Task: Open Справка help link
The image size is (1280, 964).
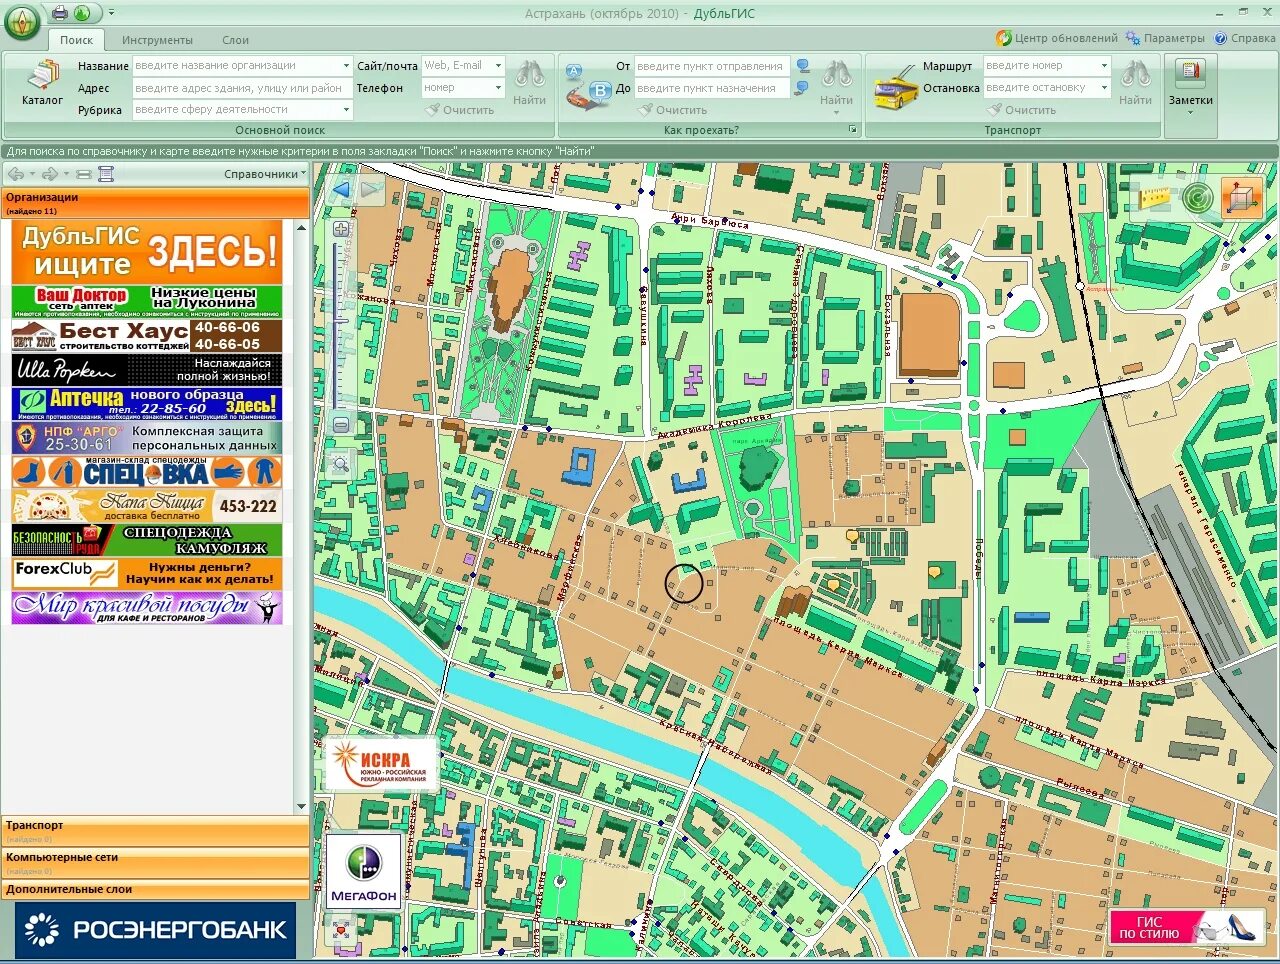Action: point(1245,38)
